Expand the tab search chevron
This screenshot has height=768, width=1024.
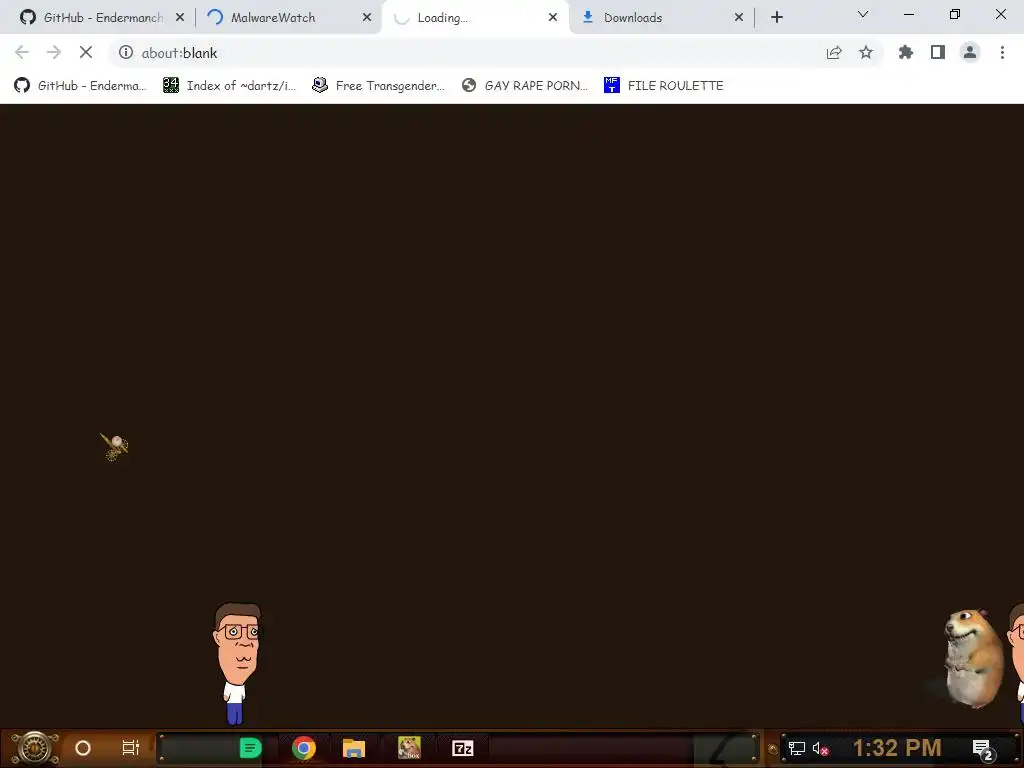tap(863, 14)
